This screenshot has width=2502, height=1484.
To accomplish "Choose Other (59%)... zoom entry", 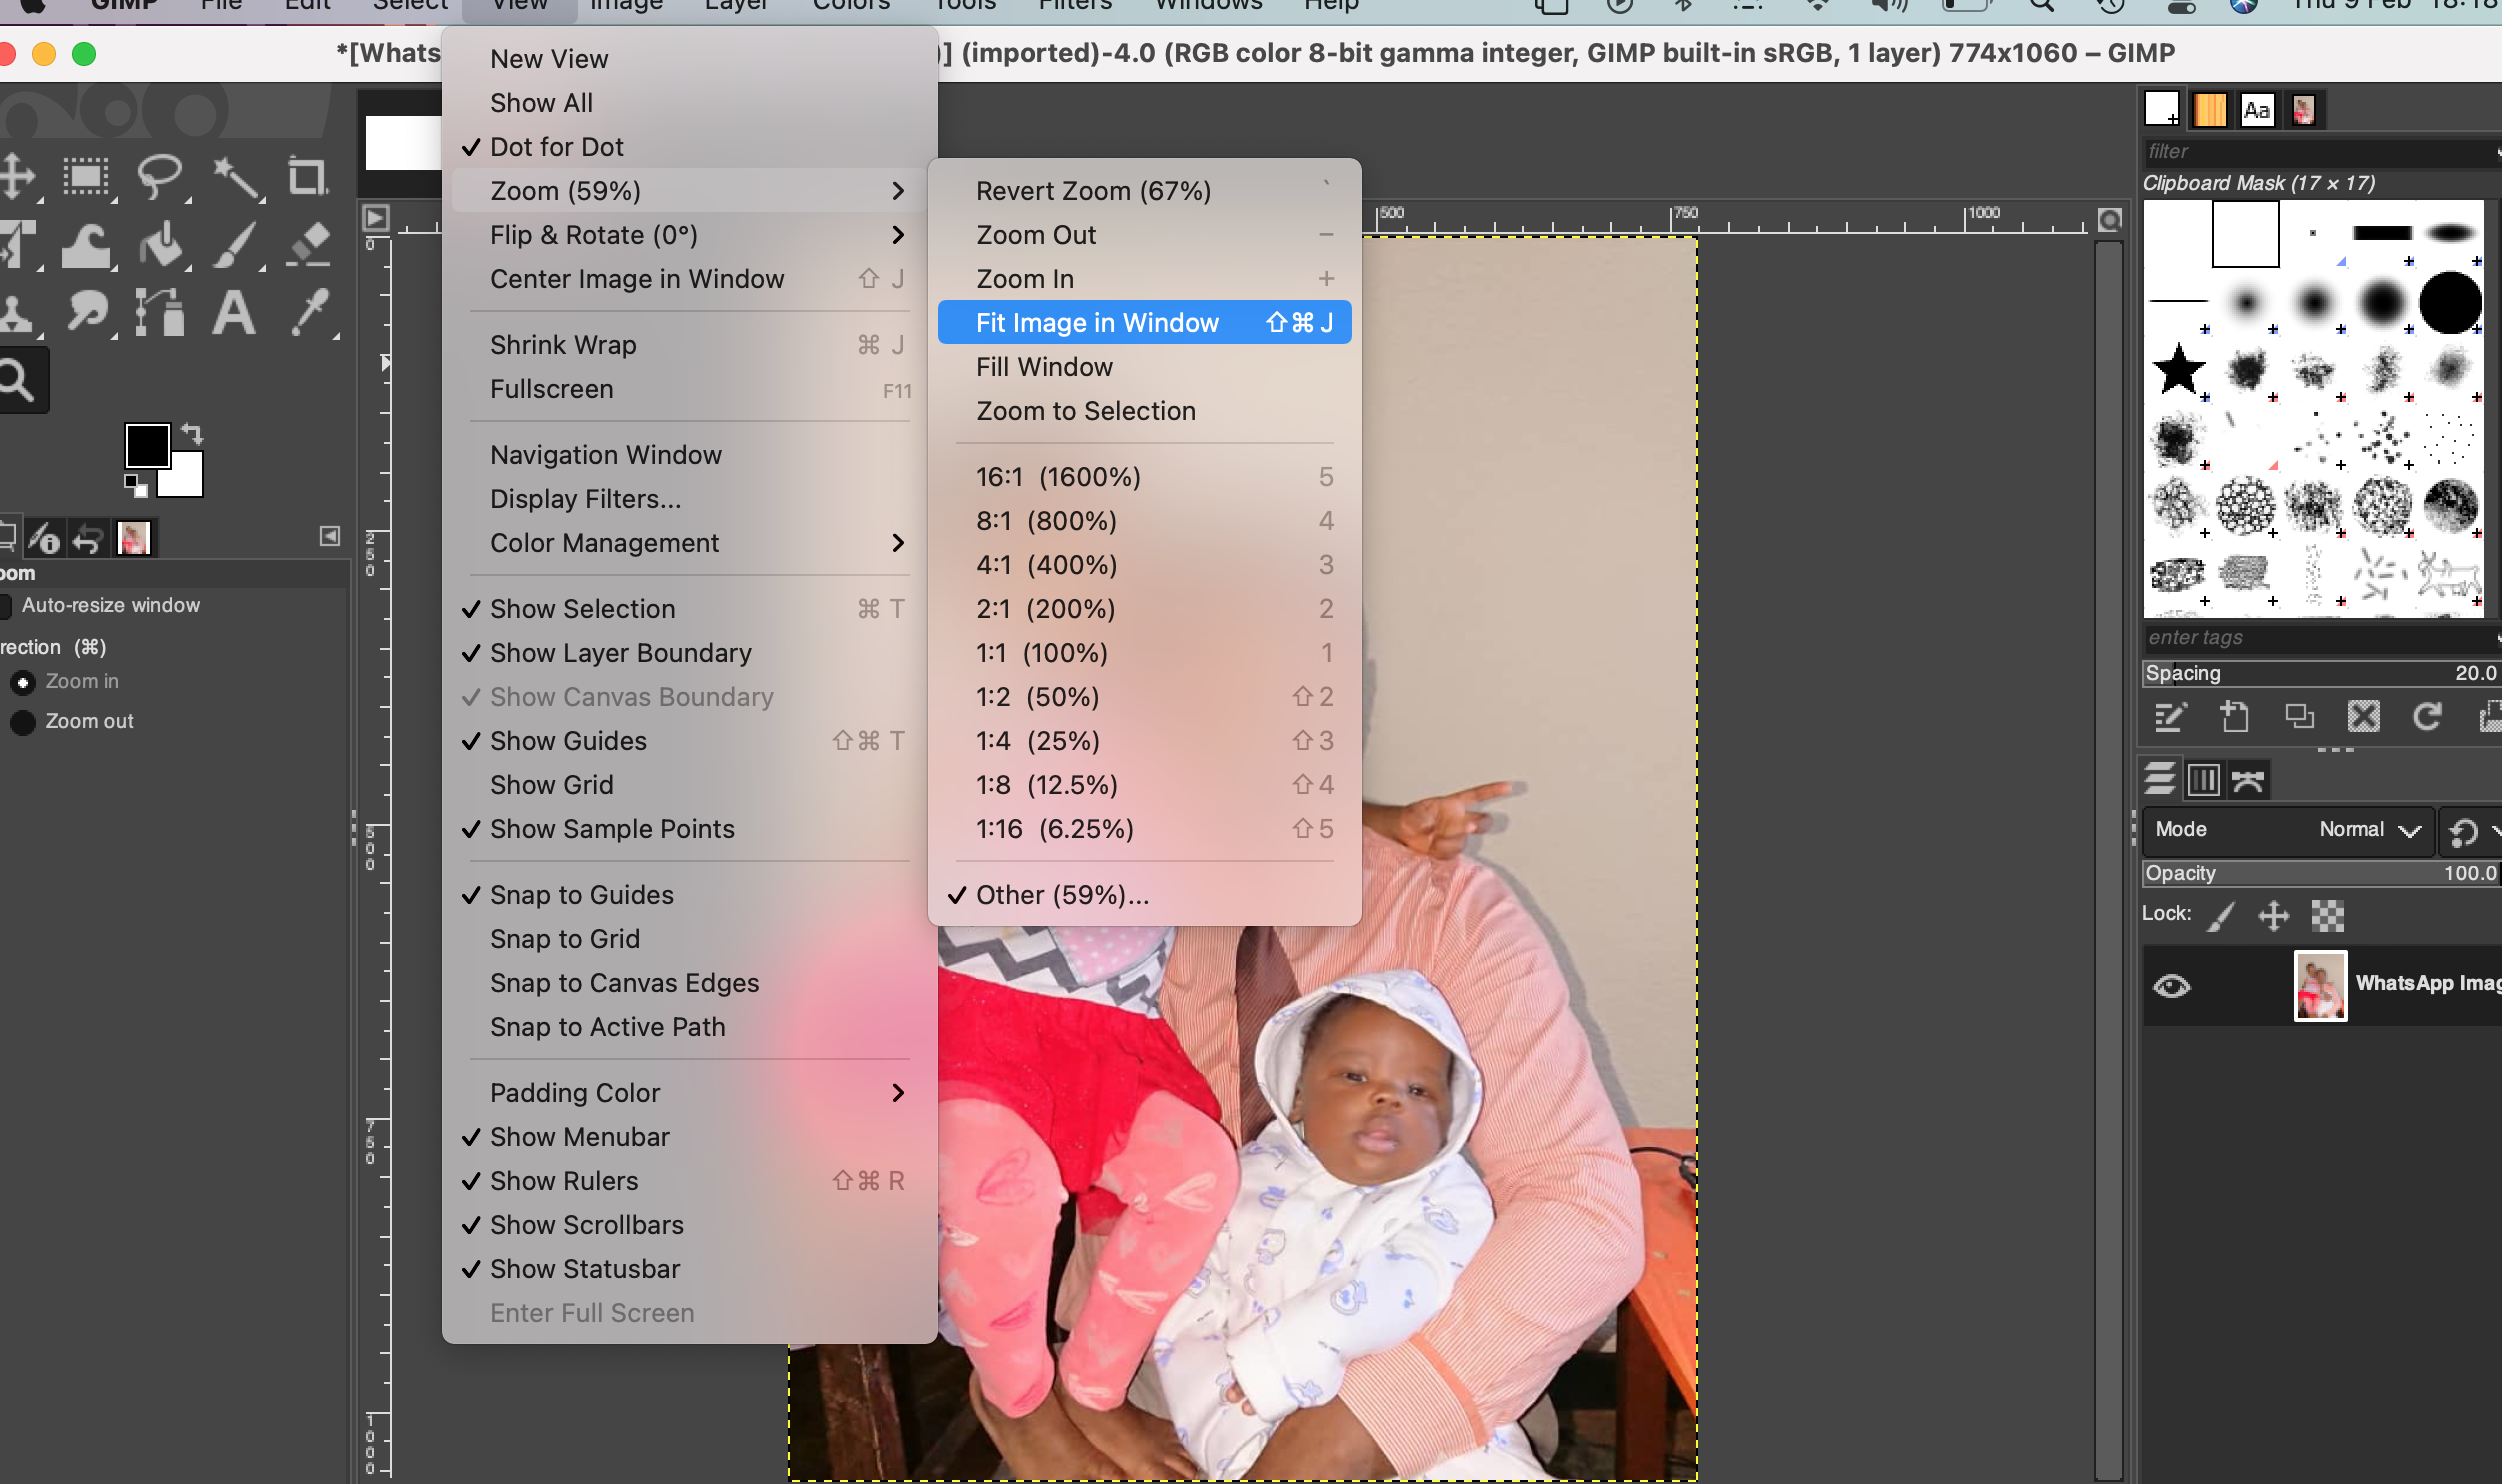I will [x=1145, y=895].
